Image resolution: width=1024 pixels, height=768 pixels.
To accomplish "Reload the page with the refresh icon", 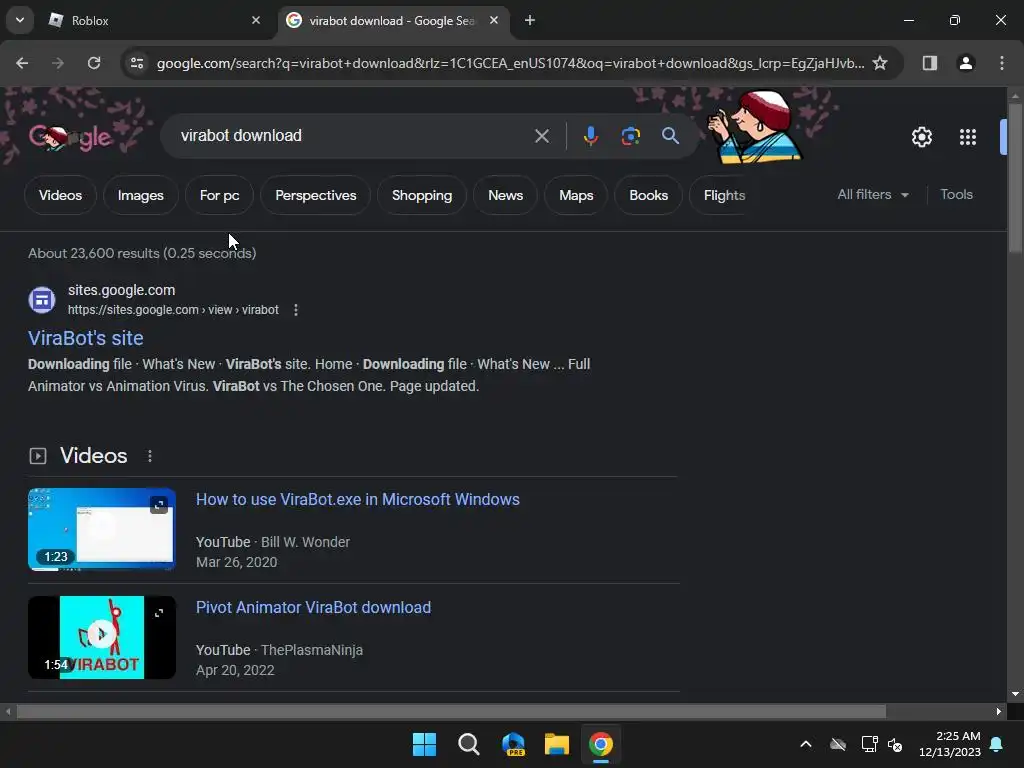I will click(94, 63).
